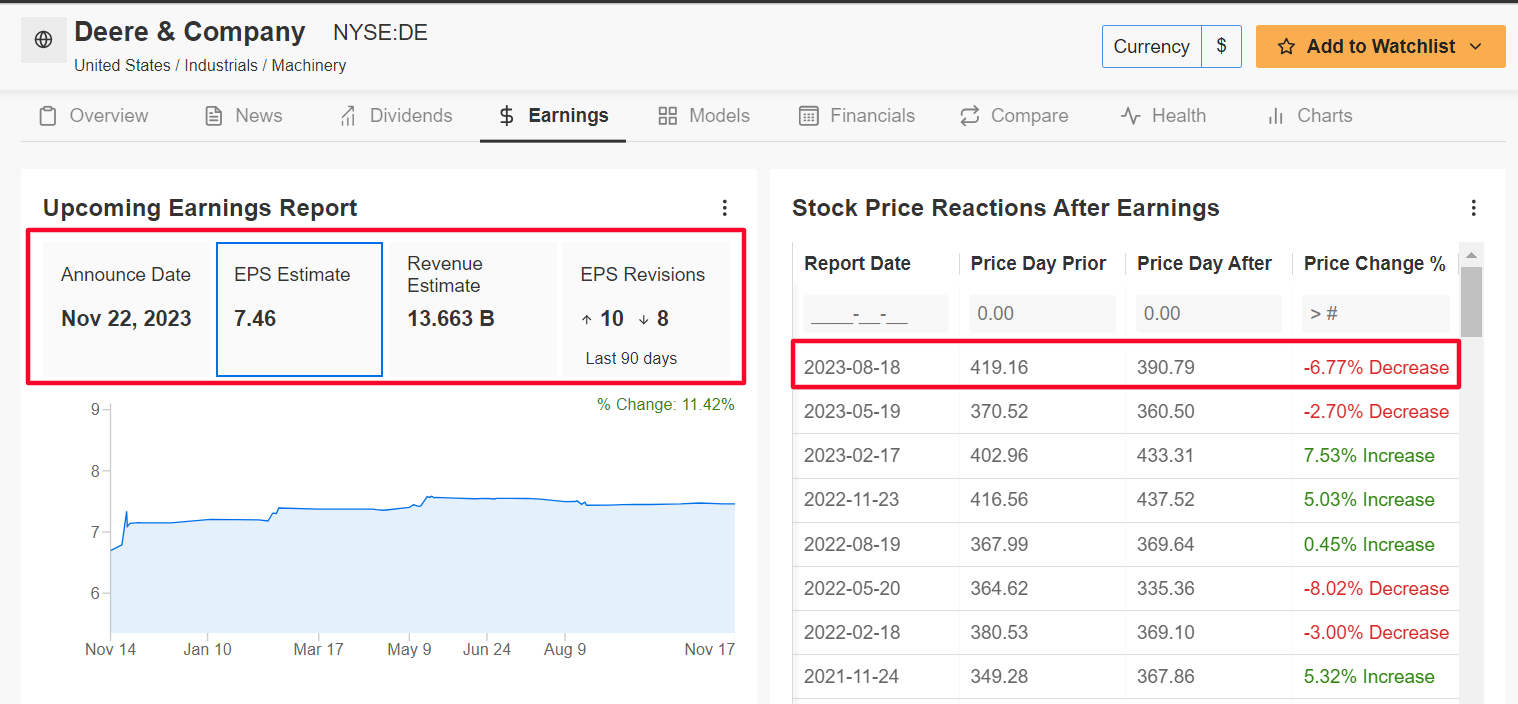1518x704 pixels.
Task: Open the Add to Watchlist dropdown chevron
Action: tap(1476, 47)
